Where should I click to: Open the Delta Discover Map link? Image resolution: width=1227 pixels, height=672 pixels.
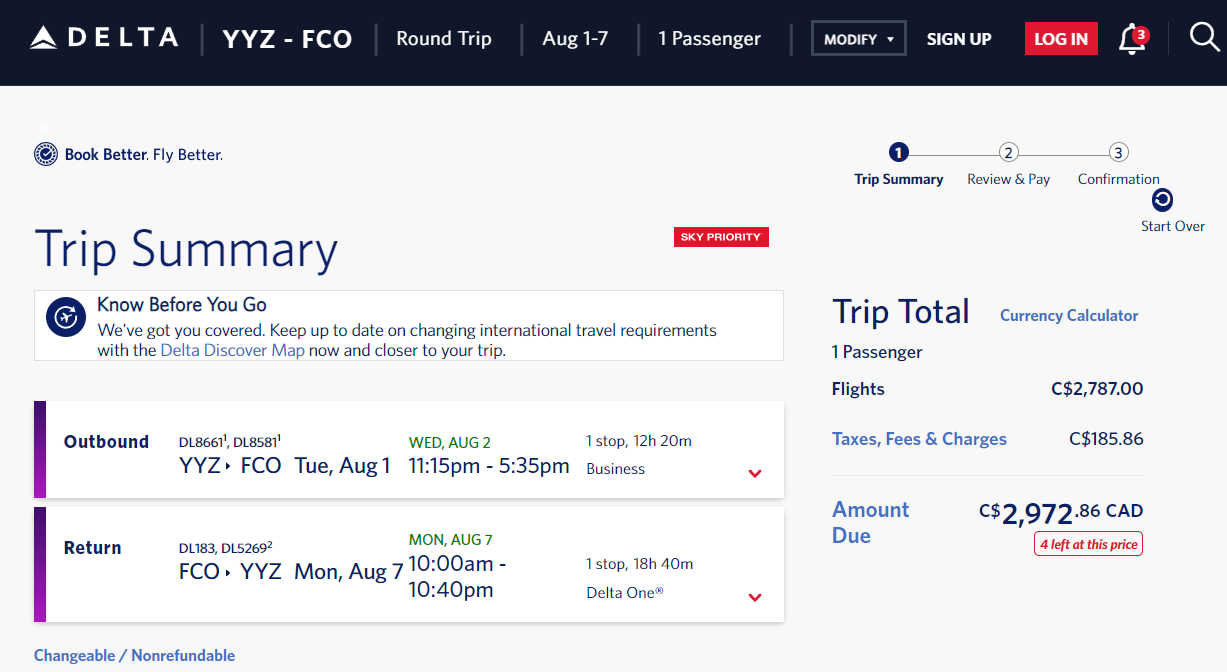232,351
